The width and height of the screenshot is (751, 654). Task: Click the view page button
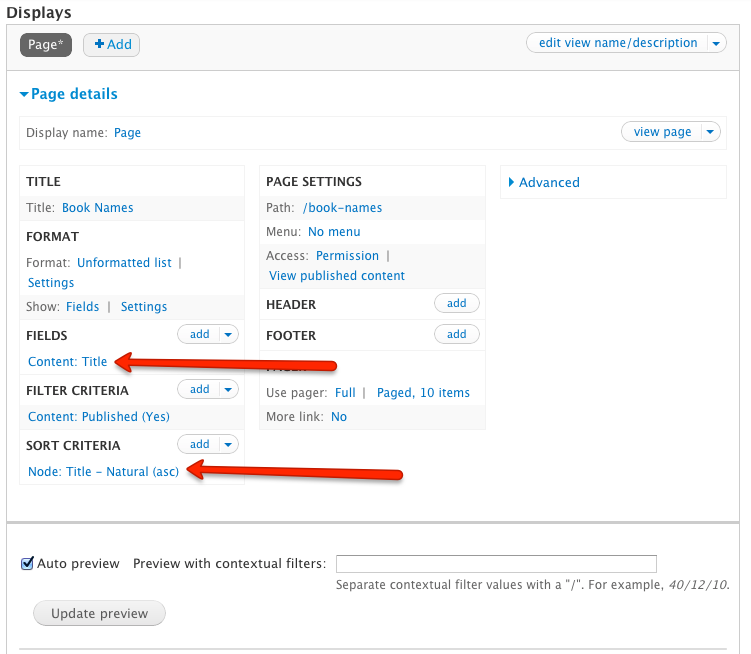click(662, 132)
